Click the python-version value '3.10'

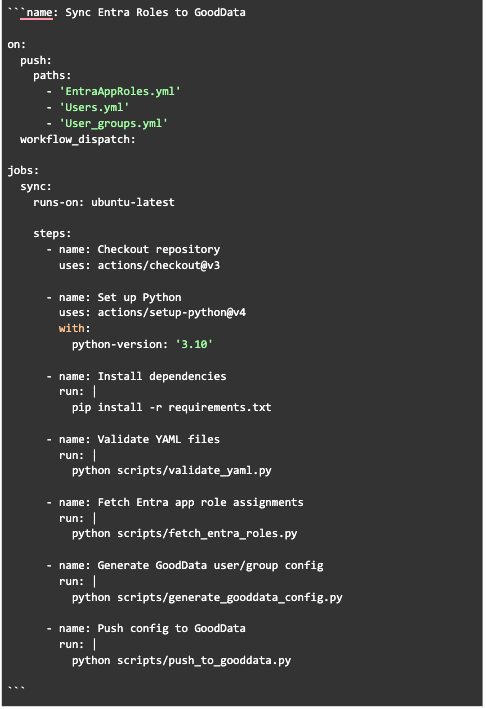pos(194,344)
